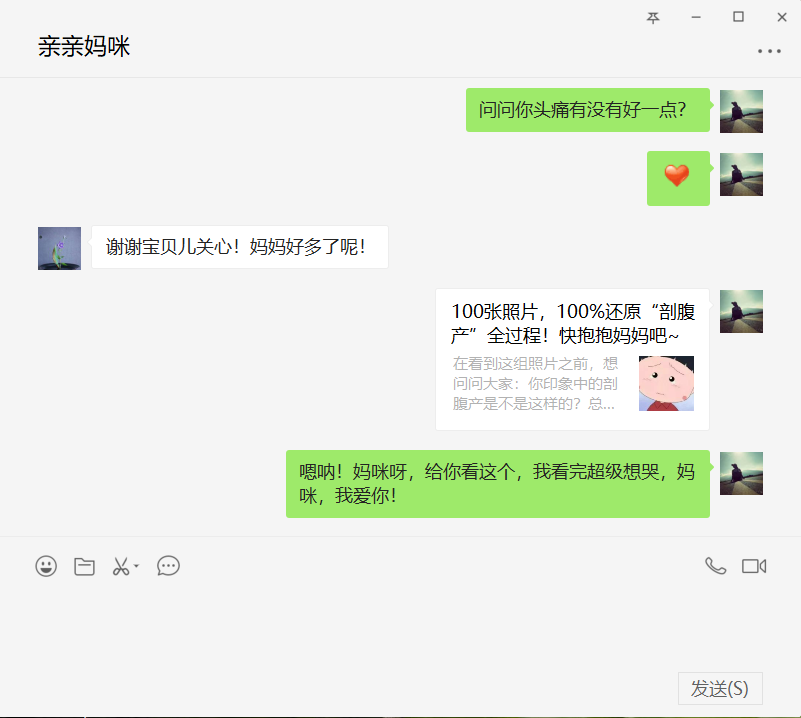Click the chat title 亲亲妈咪
This screenshot has width=801, height=718.
84,46
